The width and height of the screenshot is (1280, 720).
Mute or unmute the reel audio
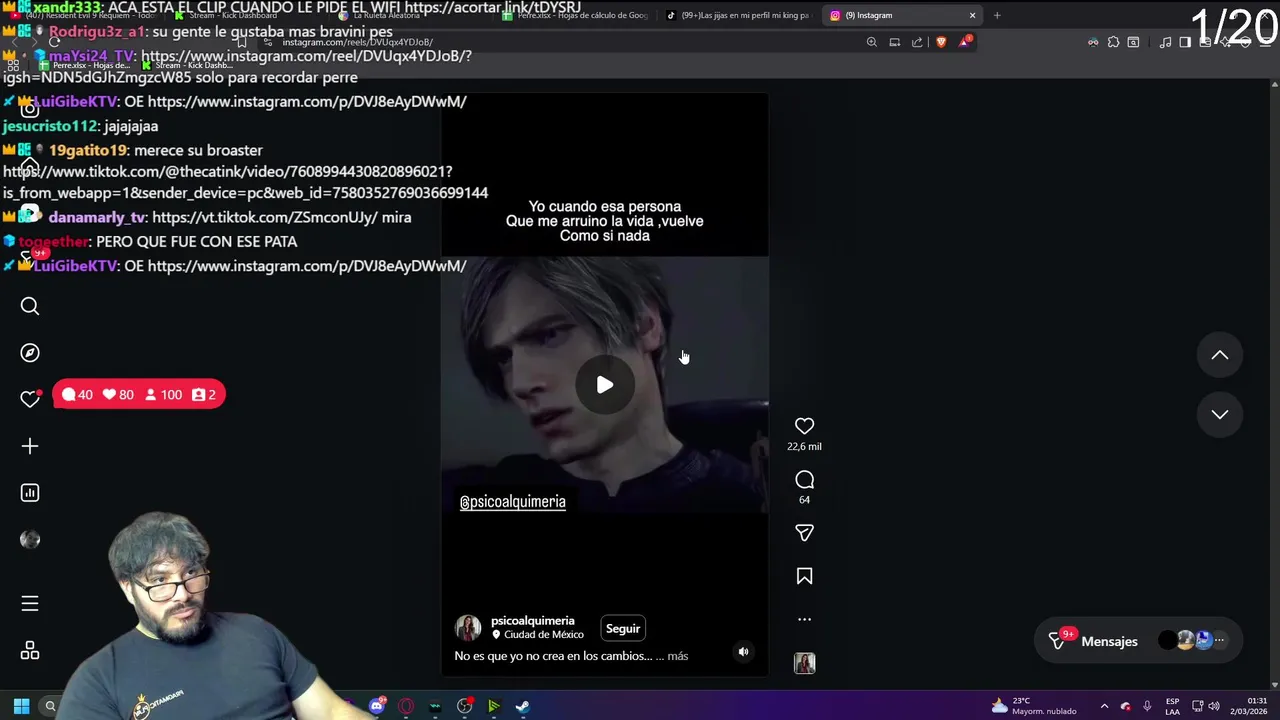(743, 651)
